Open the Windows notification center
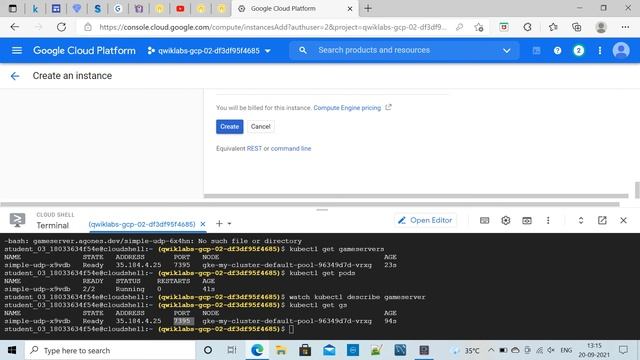The width and height of the screenshot is (640, 360). [x=623, y=350]
